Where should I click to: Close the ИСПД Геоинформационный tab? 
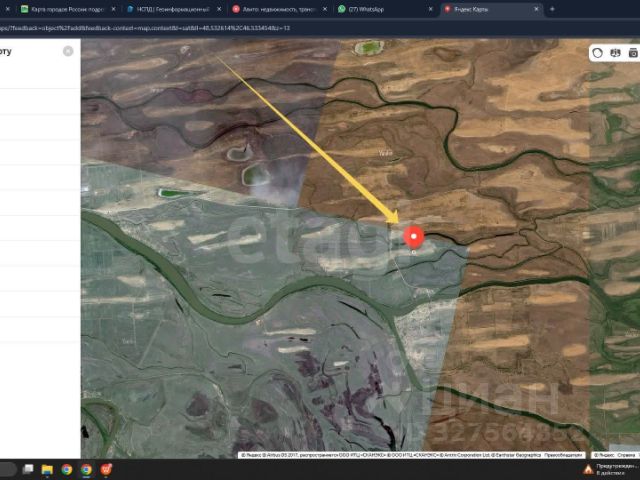coord(219,9)
